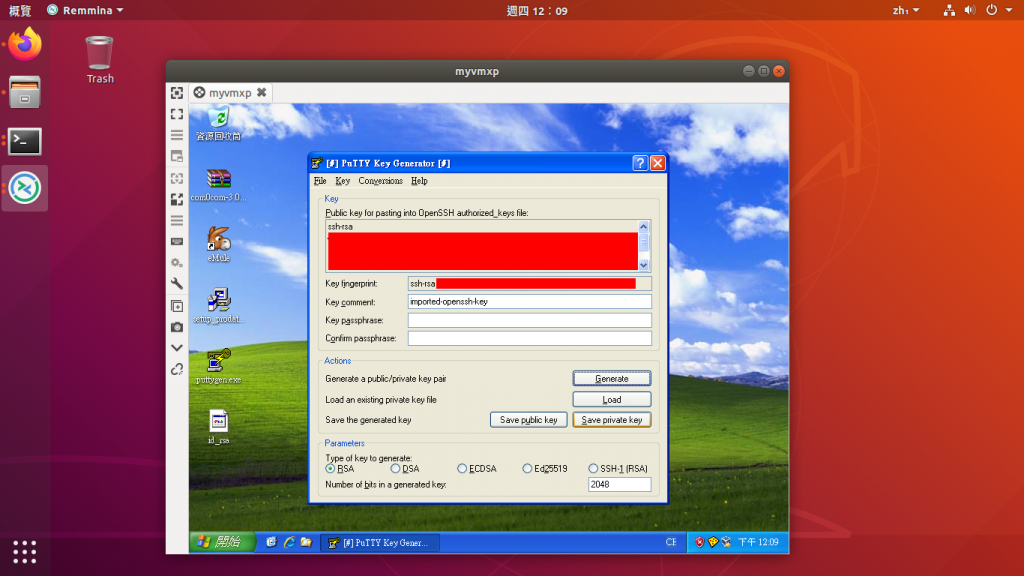Select the ECDSA key type
The image size is (1024, 576).
[x=477, y=469]
